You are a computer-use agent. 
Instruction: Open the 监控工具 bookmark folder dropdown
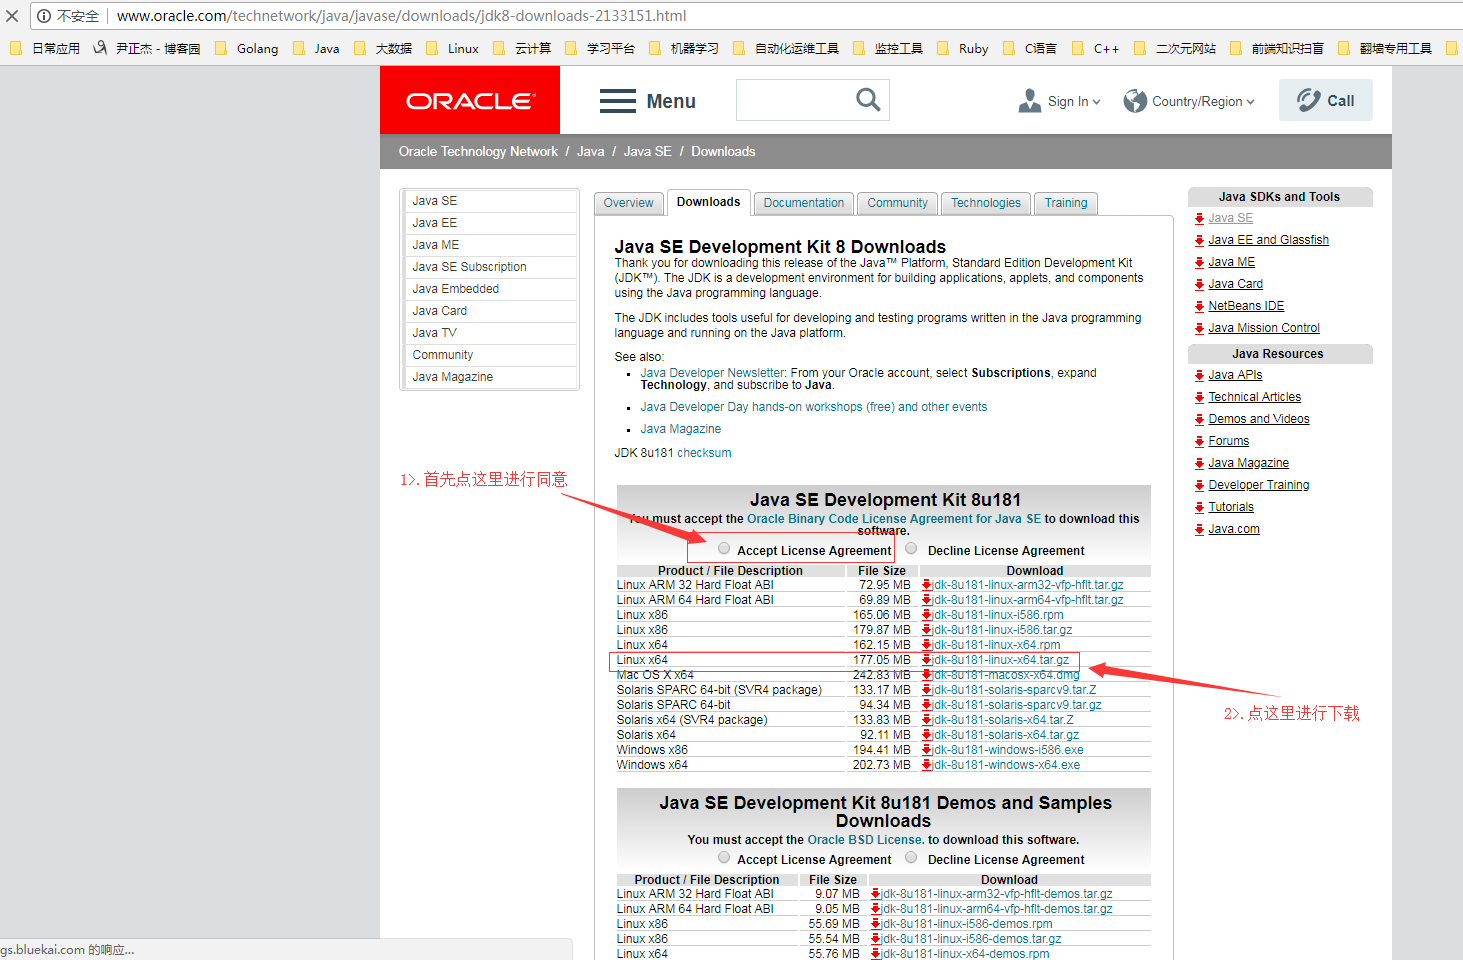(x=888, y=48)
